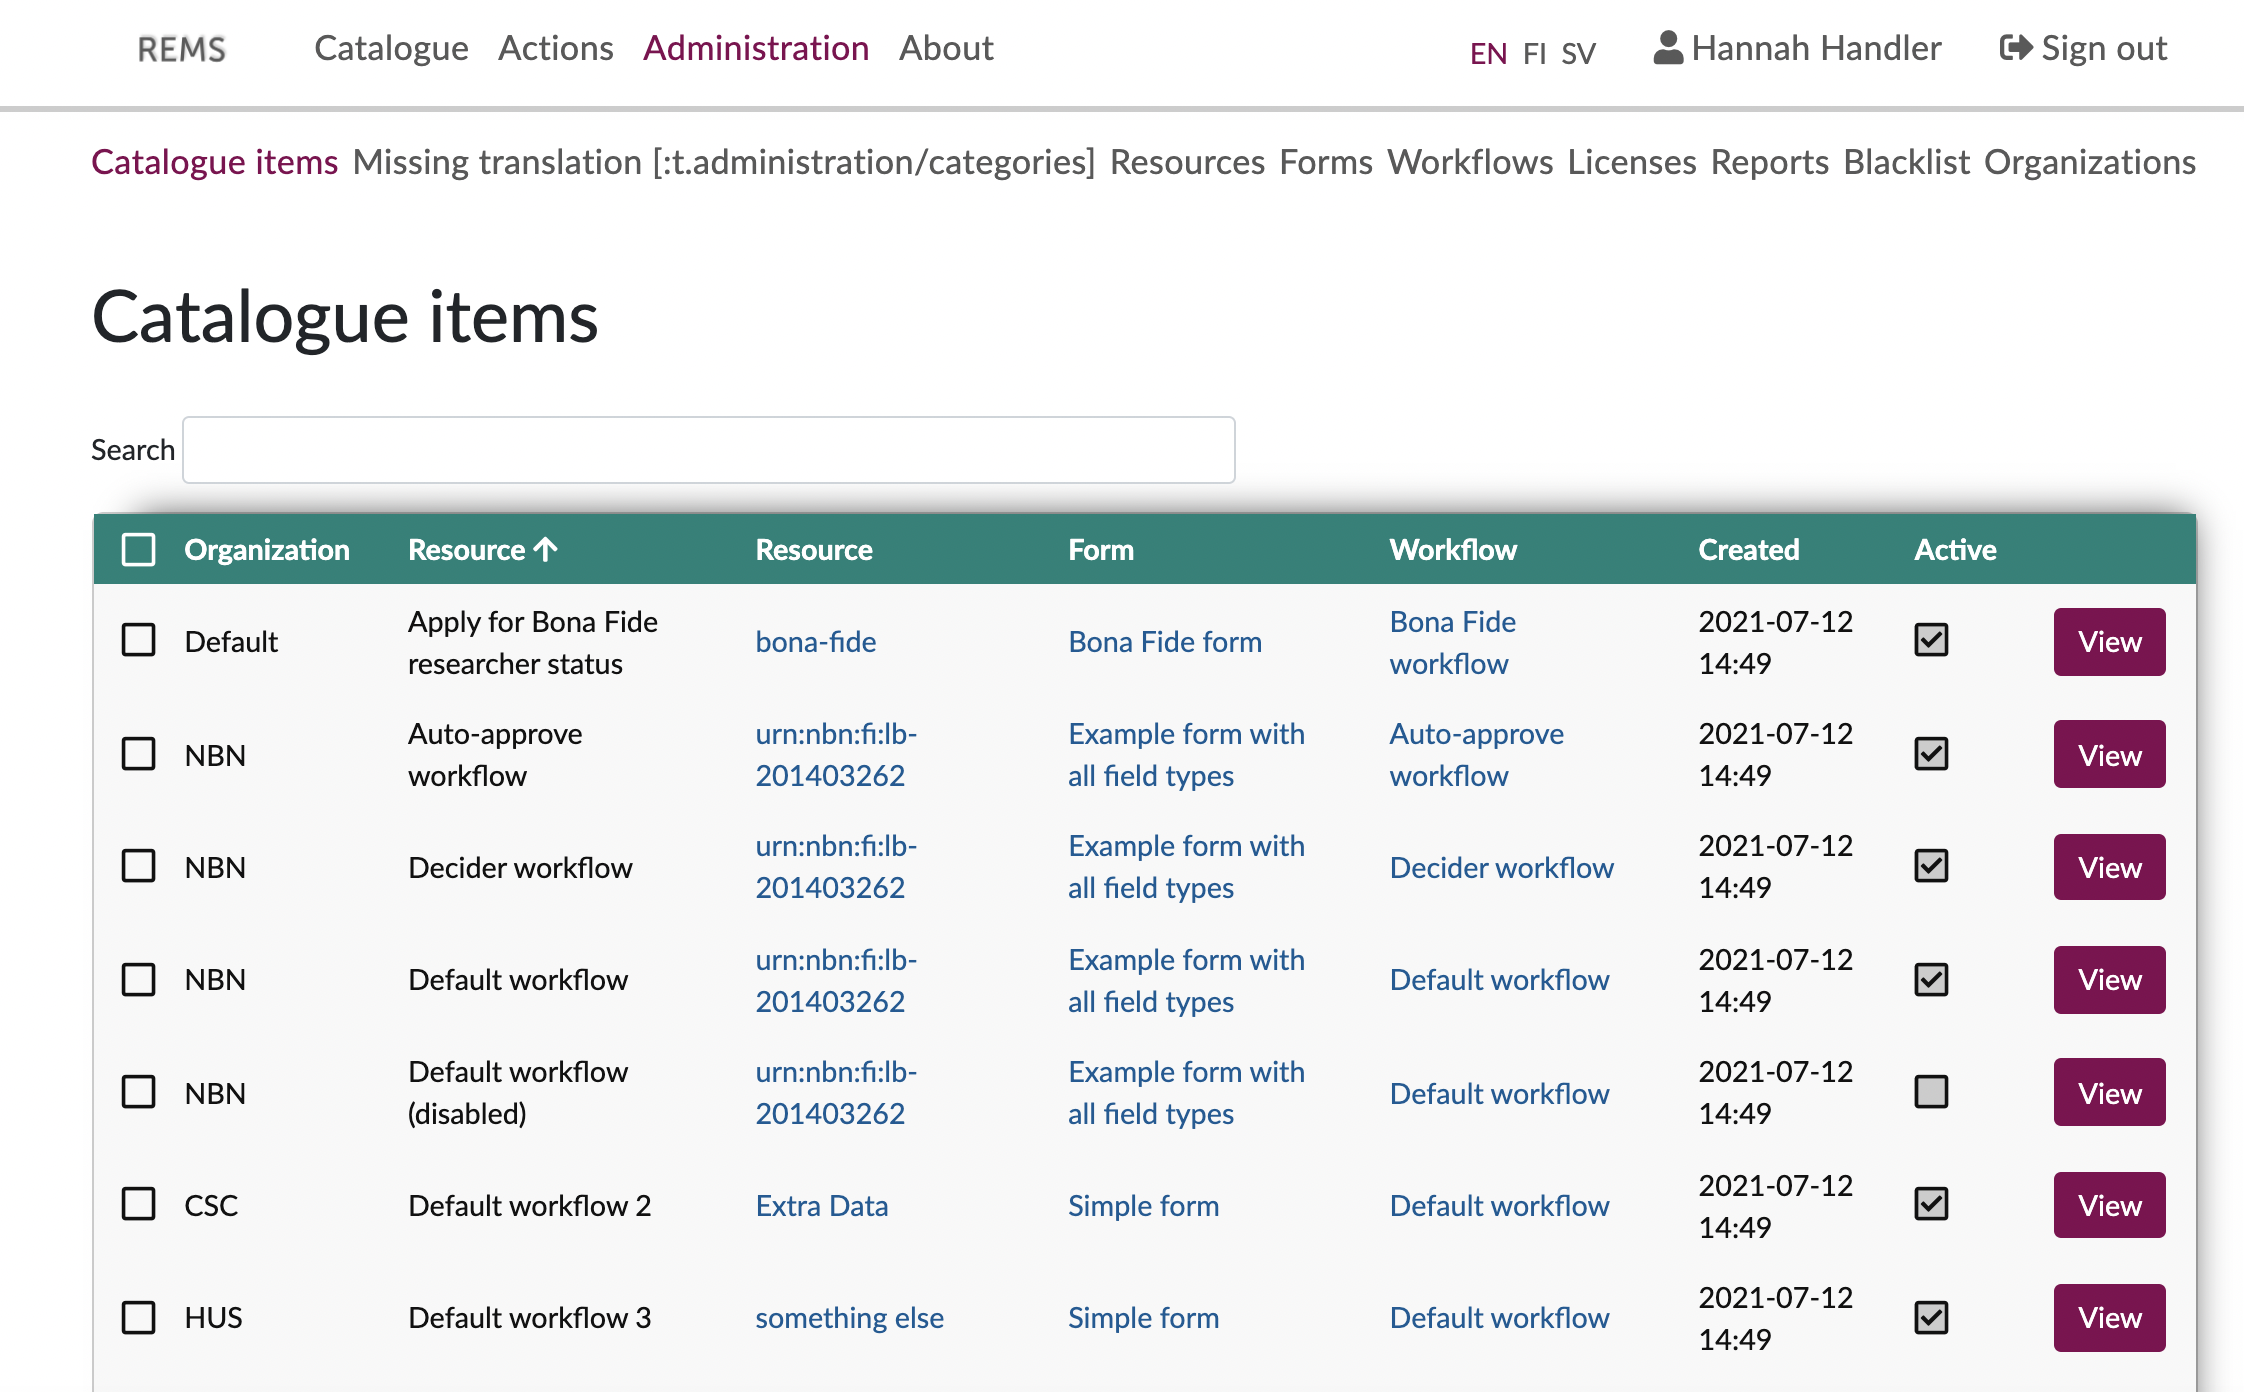2244x1392 pixels.
Task: Open Simple form link in CSC row
Action: point(1143,1205)
